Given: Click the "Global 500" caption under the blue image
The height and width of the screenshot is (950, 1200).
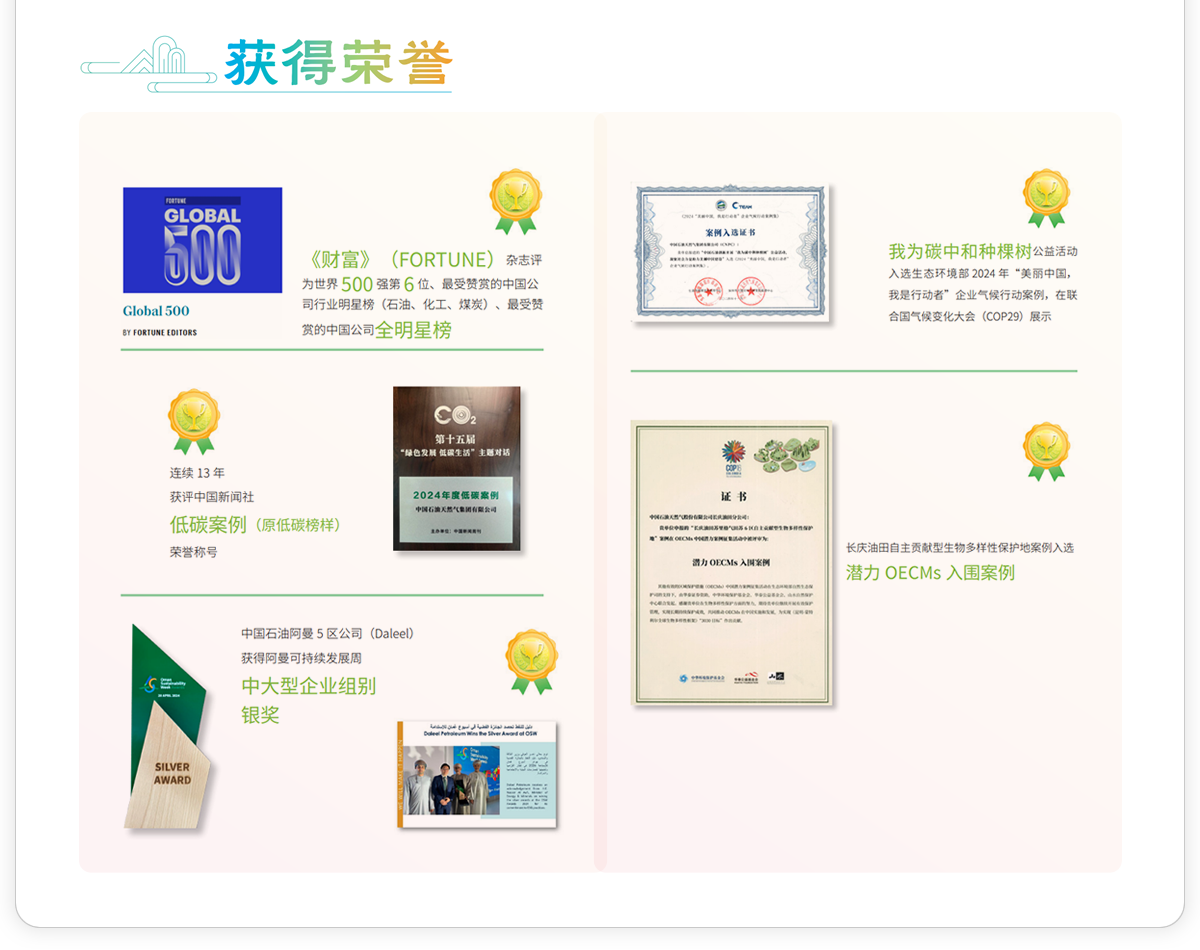Looking at the screenshot, I should pos(157,311).
